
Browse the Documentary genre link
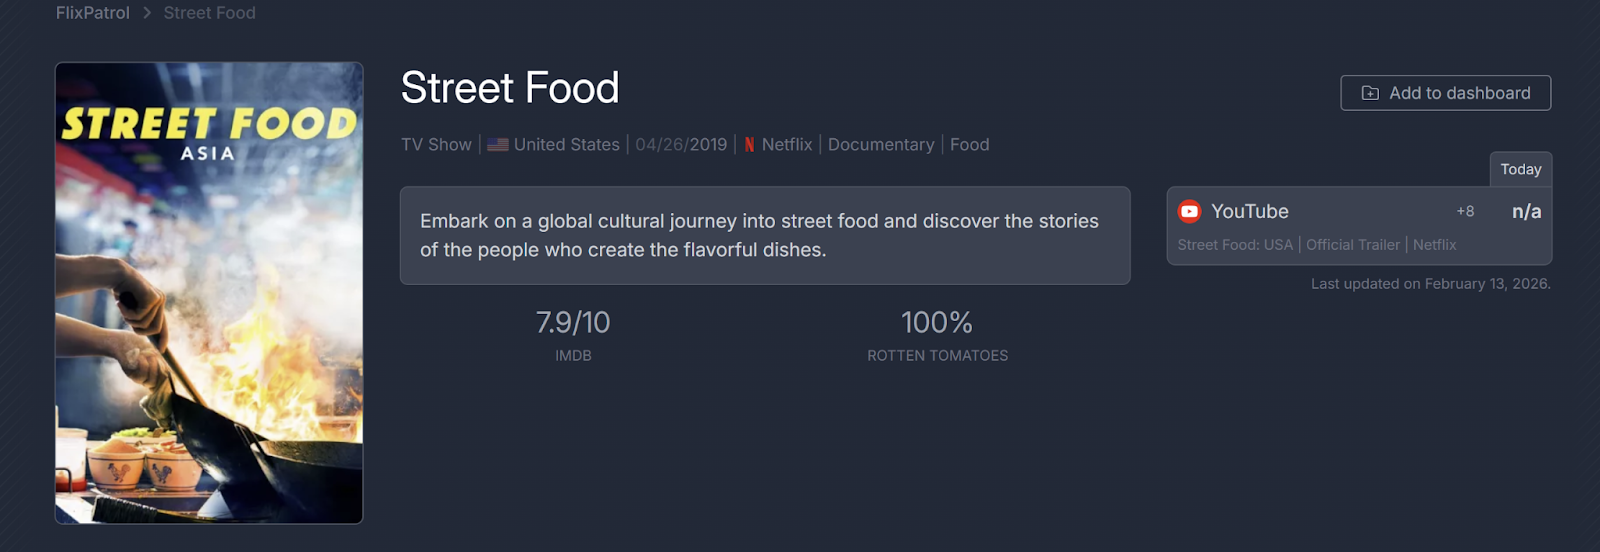click(x=881, y=145)
